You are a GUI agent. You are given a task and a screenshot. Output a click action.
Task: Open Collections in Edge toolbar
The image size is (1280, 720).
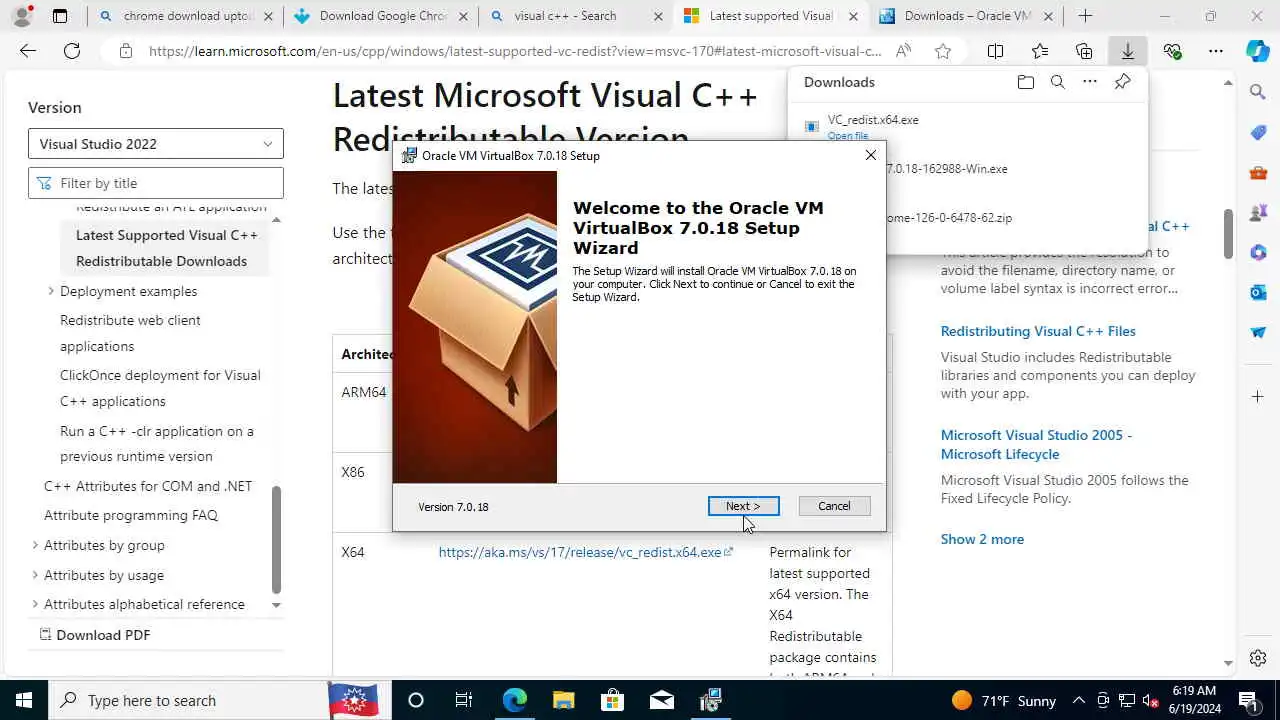[x=1084, y=51]
